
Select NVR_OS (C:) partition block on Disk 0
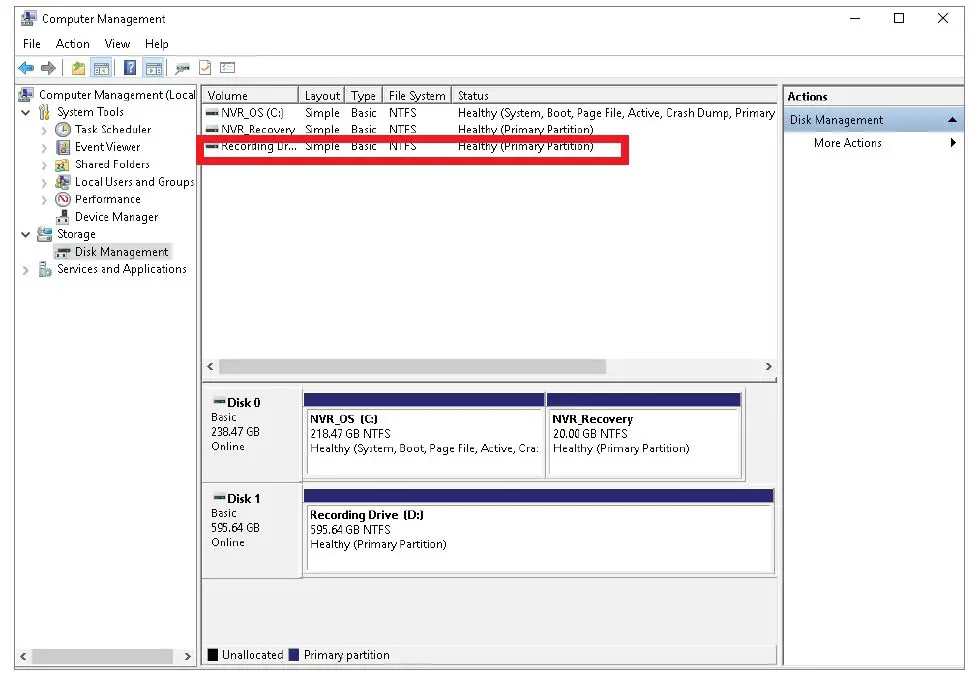pos(424,436)
